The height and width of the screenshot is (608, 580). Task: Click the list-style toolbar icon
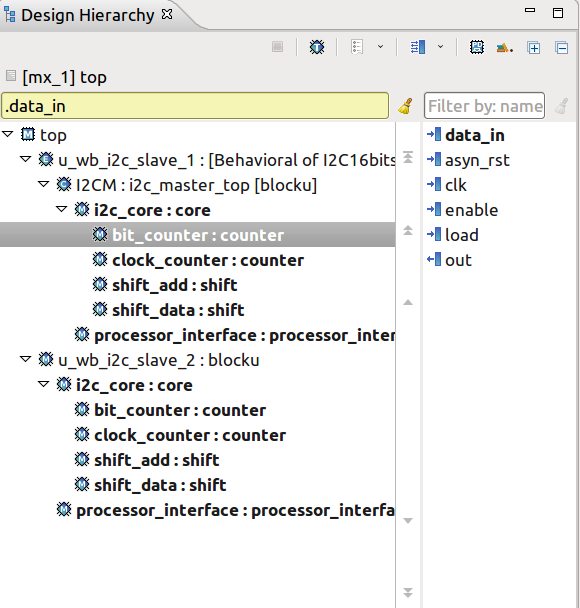(357, 47)
